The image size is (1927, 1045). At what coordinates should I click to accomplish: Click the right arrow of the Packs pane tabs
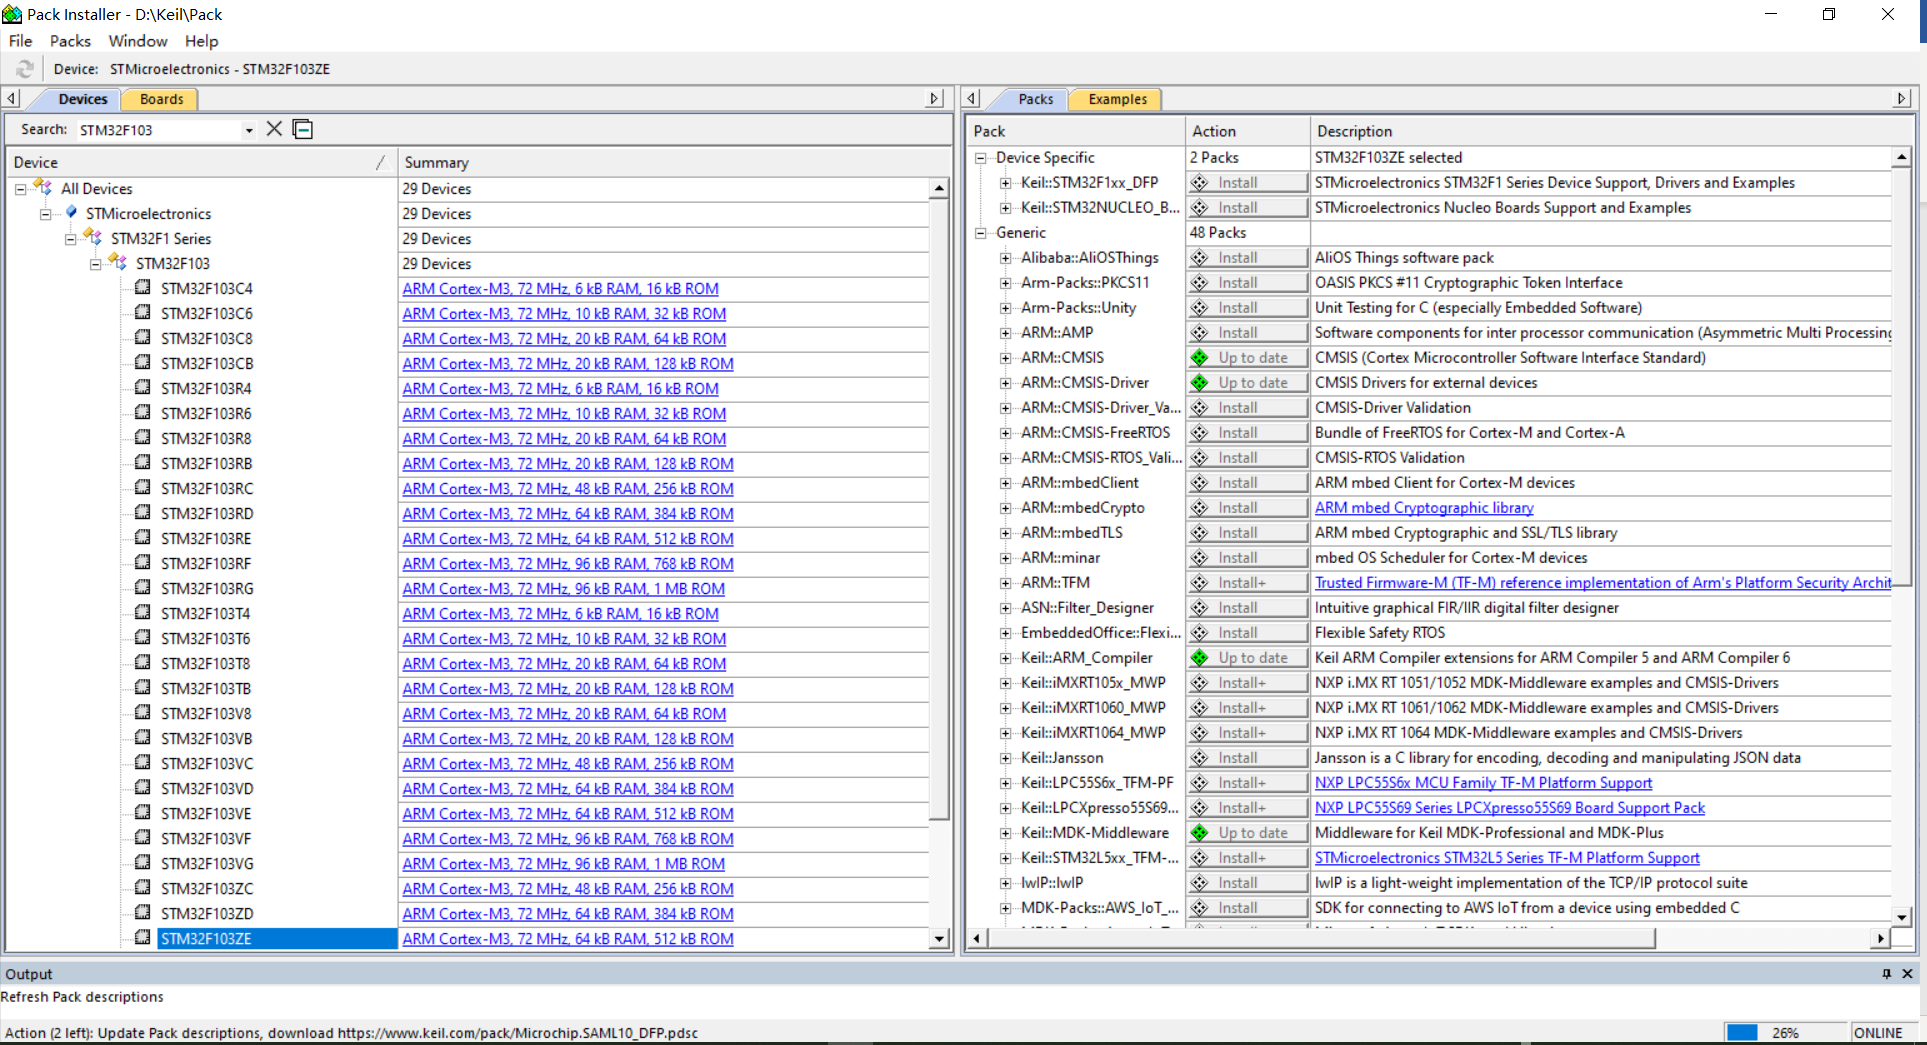[x=1901, y=98]
